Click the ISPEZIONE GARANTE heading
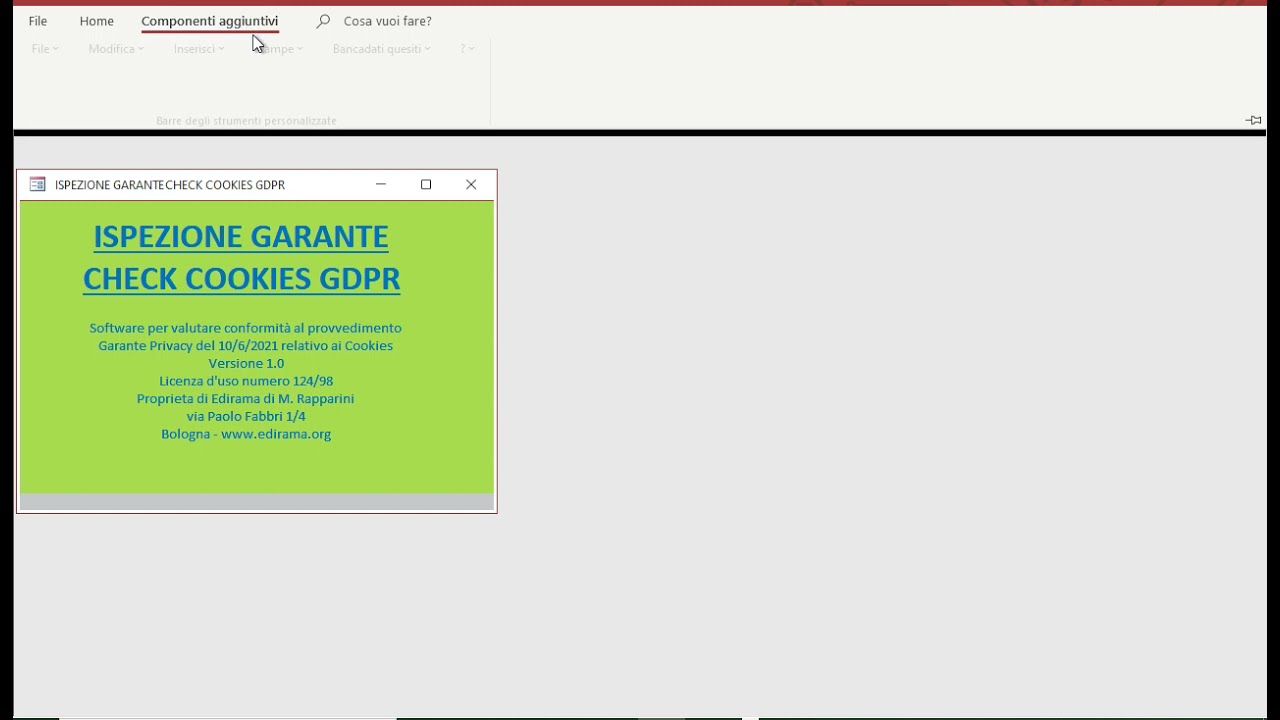 [241, 237]
